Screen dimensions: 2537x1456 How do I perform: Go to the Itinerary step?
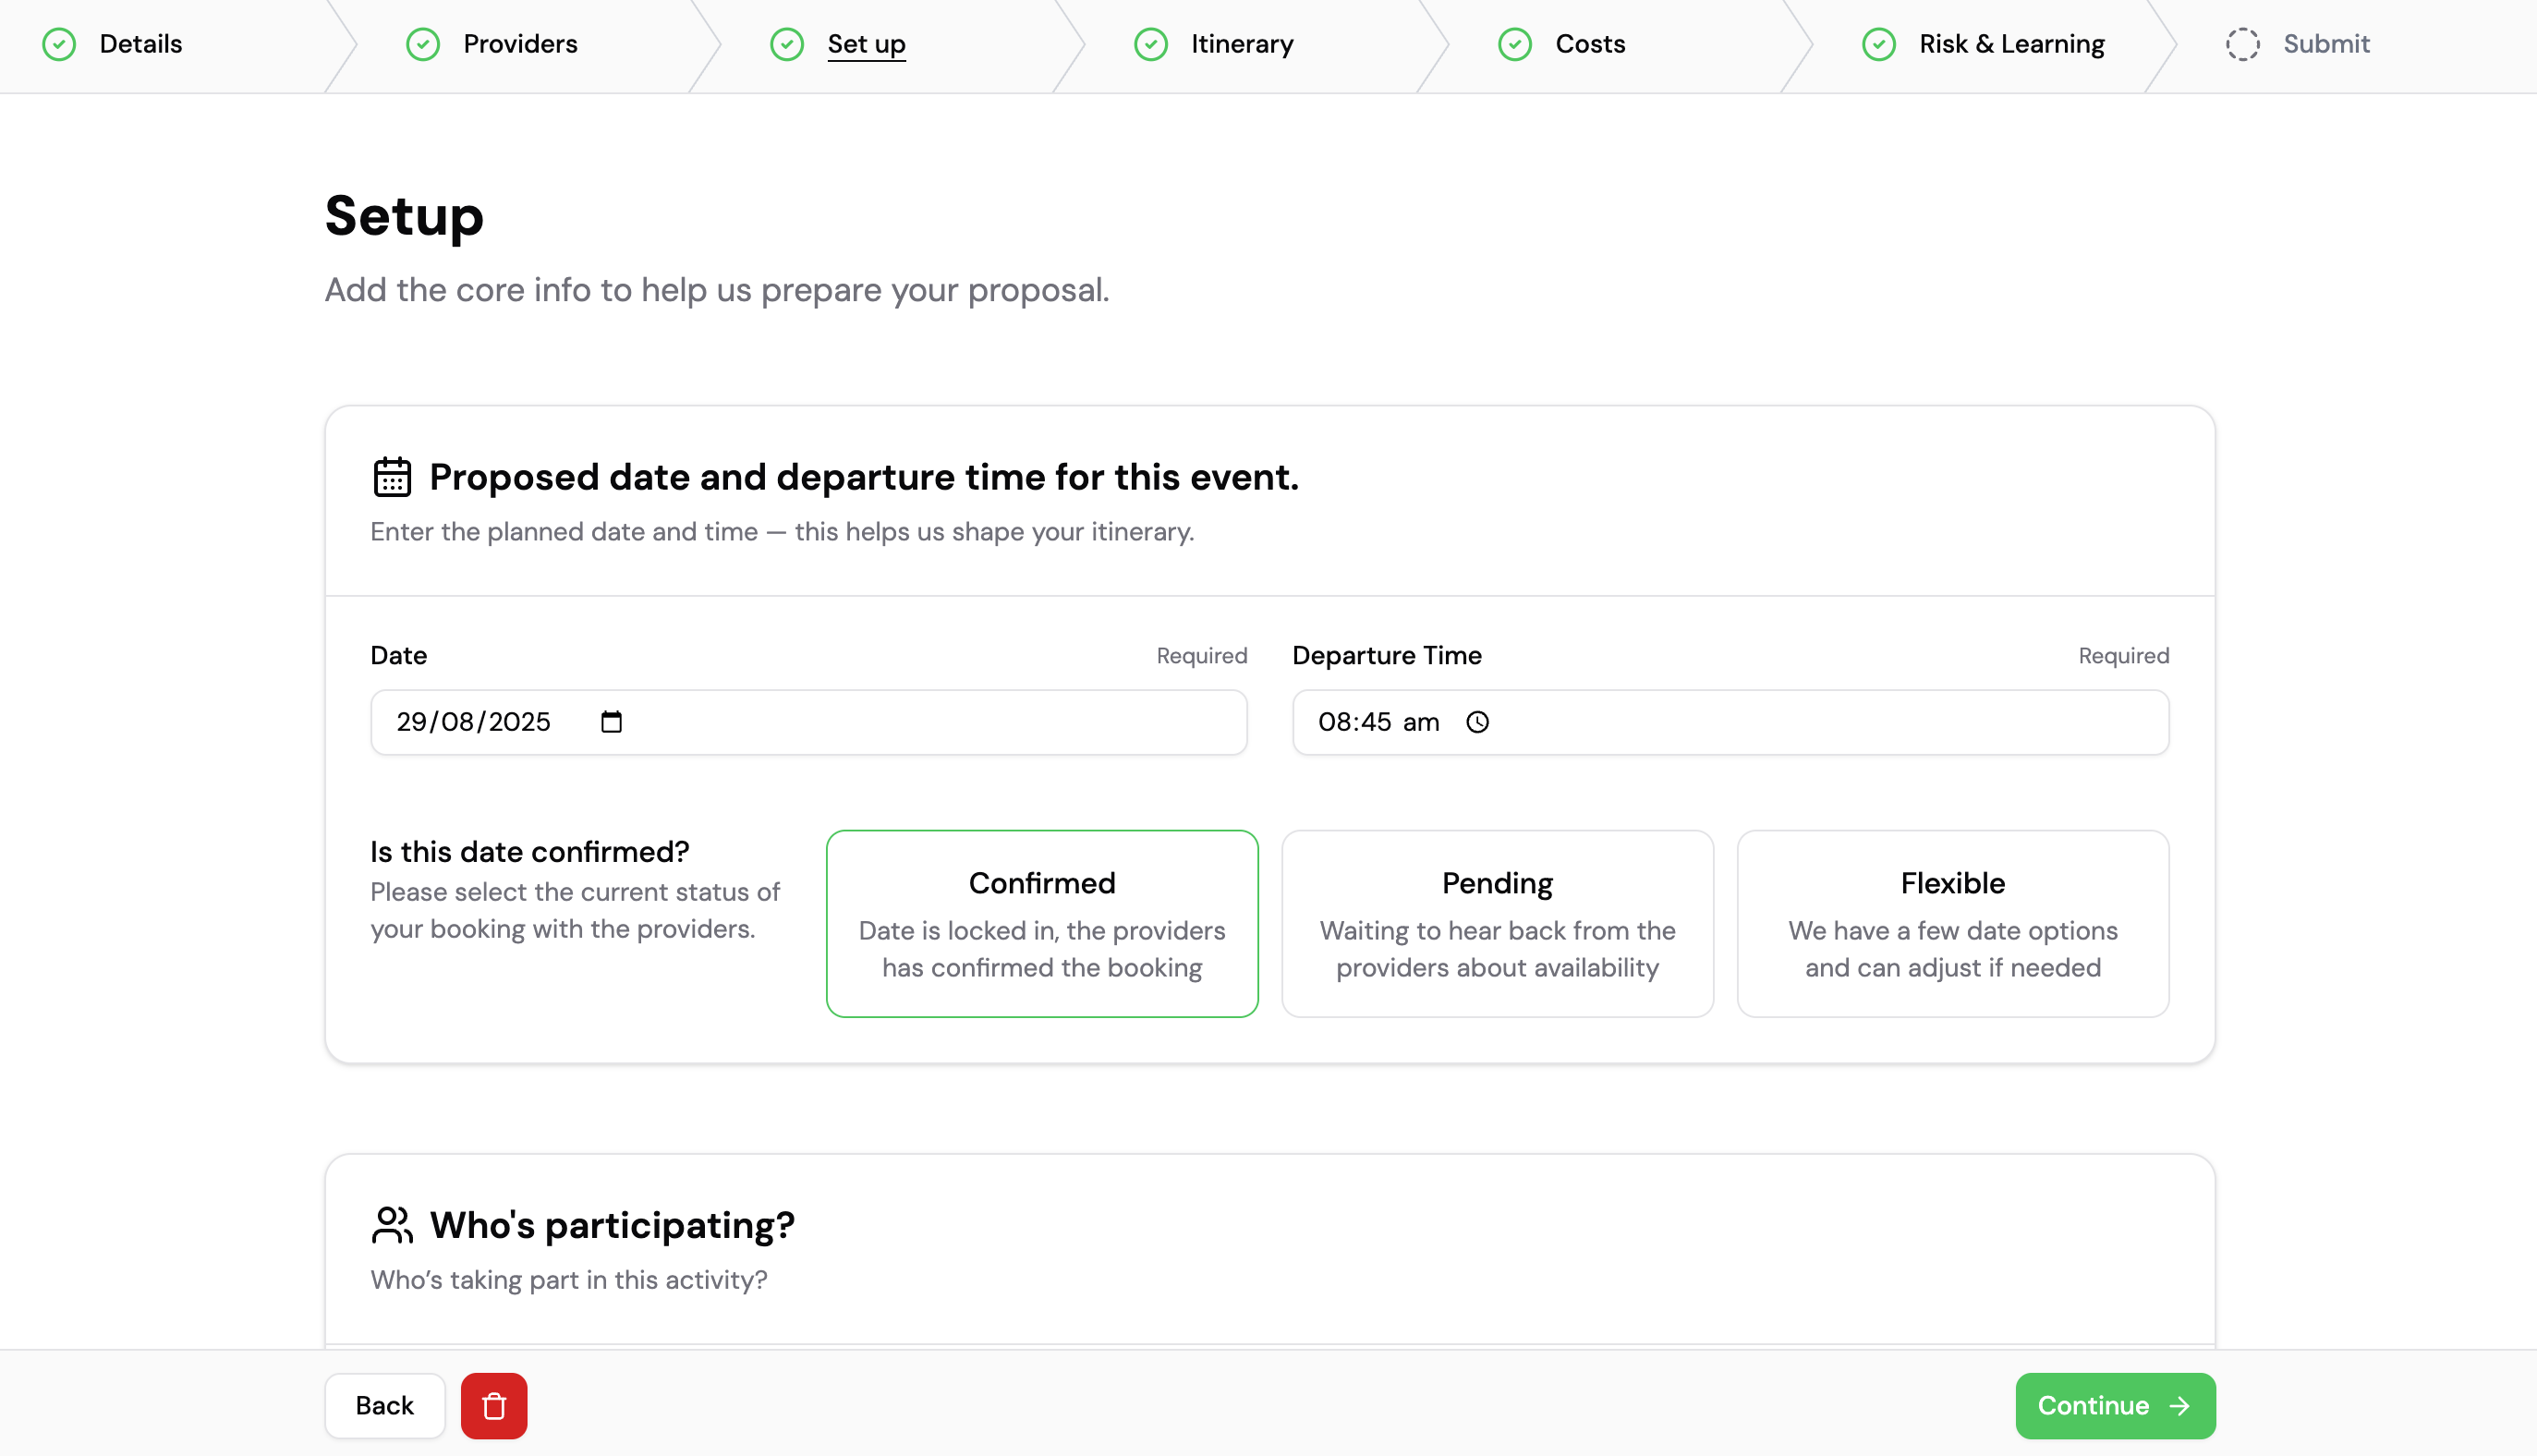pyautogui.click(x=1242, y=45)
